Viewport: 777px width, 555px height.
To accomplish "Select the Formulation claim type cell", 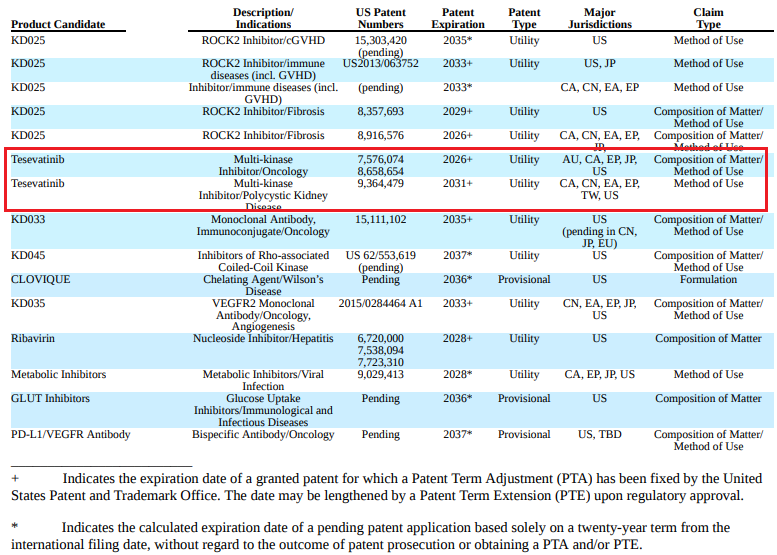I will 708,280.
